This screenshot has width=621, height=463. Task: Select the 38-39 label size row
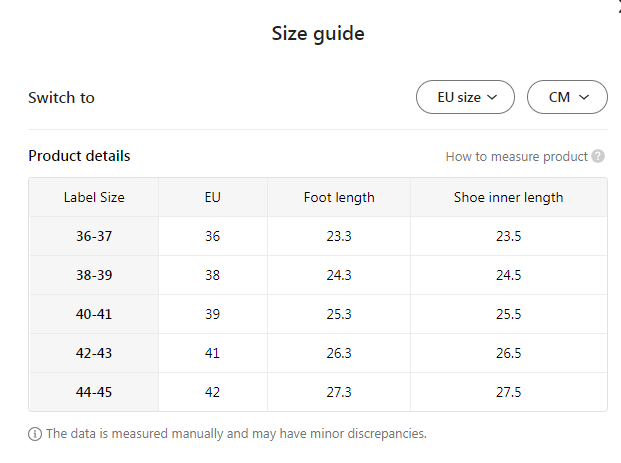pos(94,275)
